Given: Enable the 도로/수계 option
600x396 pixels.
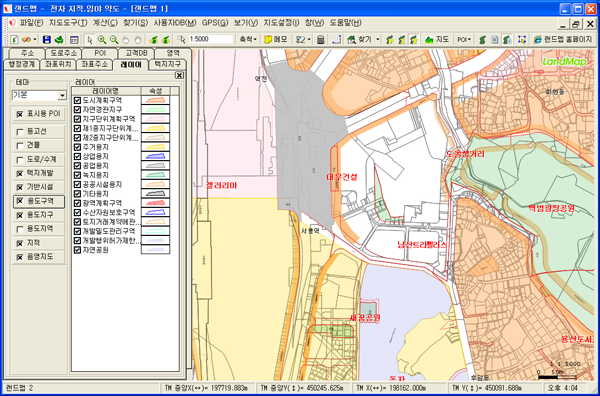Looking at the screenshot, I should coord(20,160).
